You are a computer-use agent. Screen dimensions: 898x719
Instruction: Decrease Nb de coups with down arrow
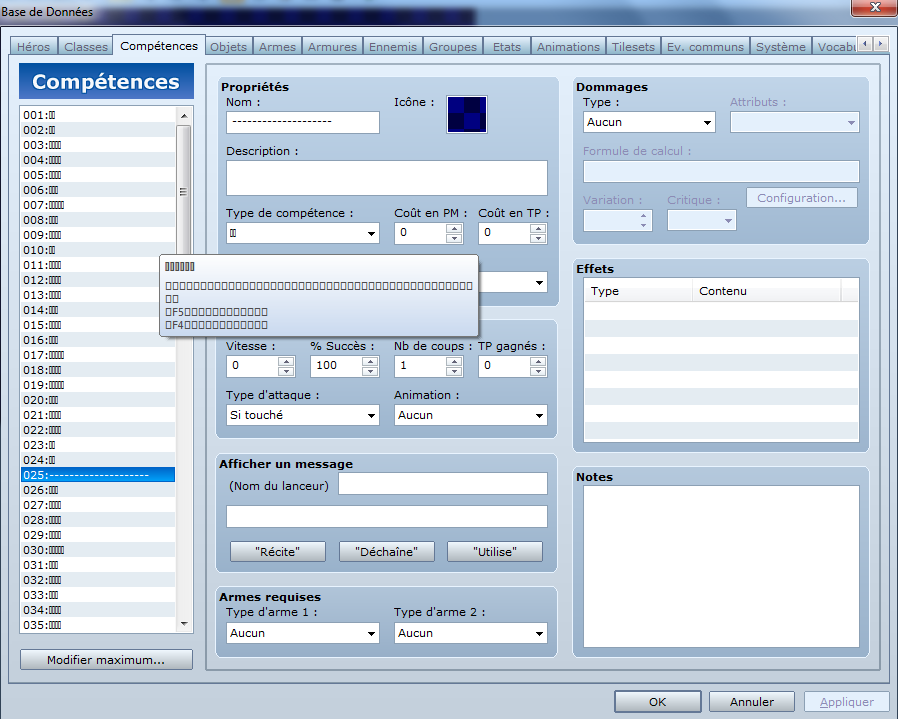(454, 371)
